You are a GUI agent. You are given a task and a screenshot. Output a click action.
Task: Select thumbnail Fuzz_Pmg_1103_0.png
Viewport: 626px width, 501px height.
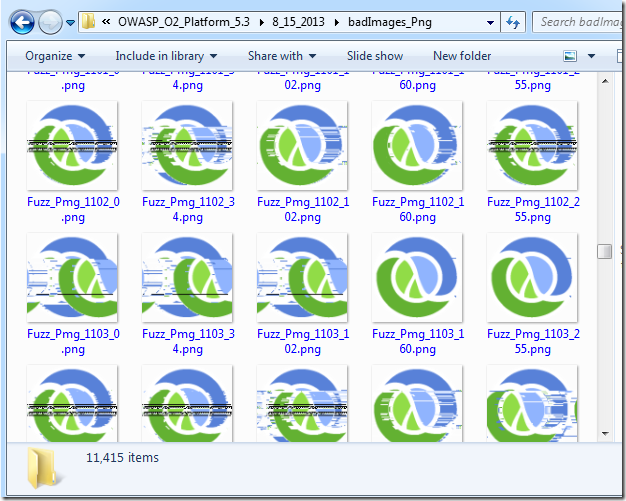click(x=72, y=277)
